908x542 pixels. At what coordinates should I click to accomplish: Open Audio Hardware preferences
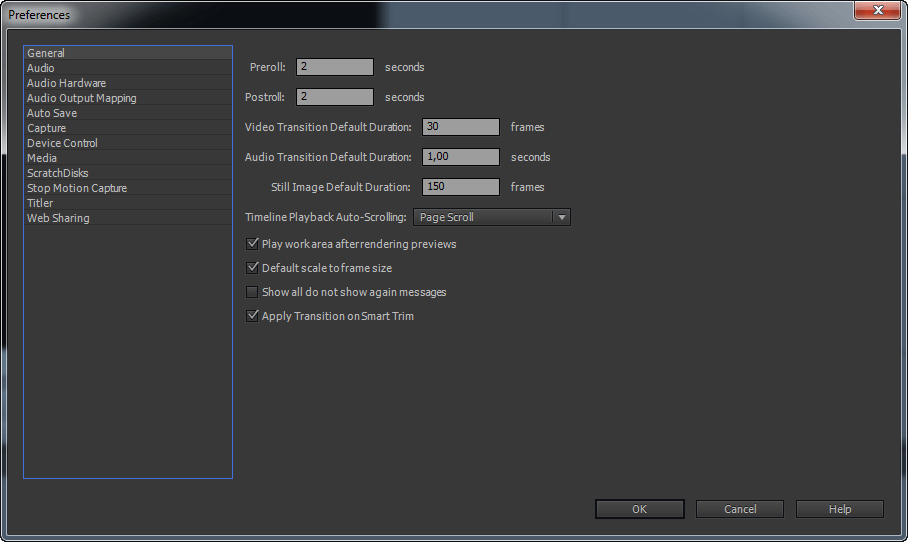(x=127, y=83)
